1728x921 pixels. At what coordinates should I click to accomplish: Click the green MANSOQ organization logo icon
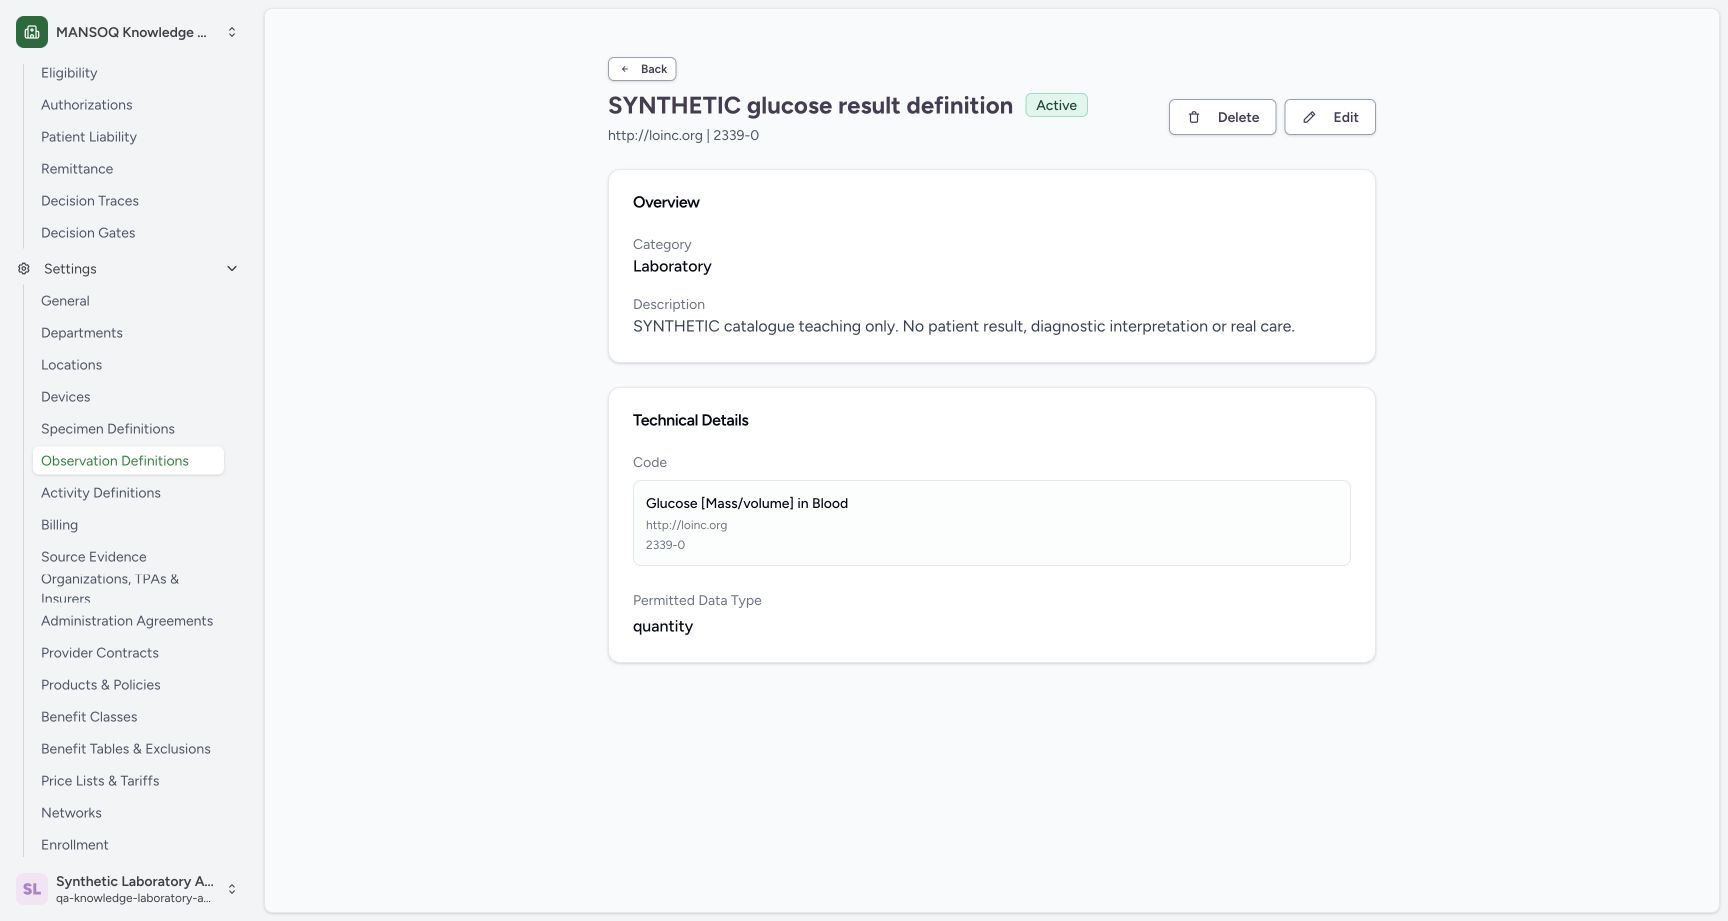click(32, 32)
